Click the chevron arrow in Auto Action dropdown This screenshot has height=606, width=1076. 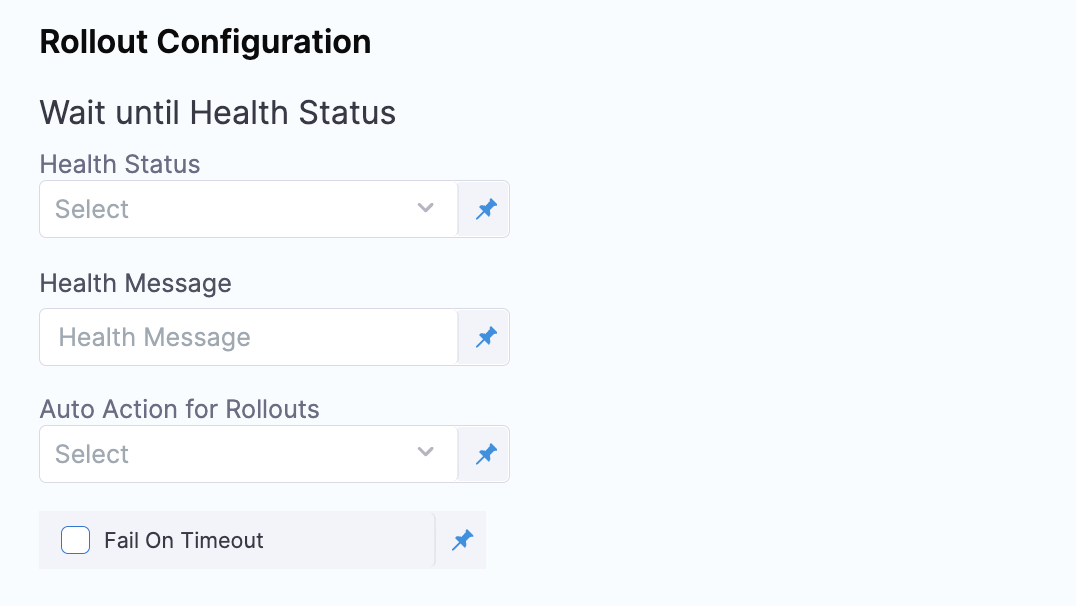point(426,453)
